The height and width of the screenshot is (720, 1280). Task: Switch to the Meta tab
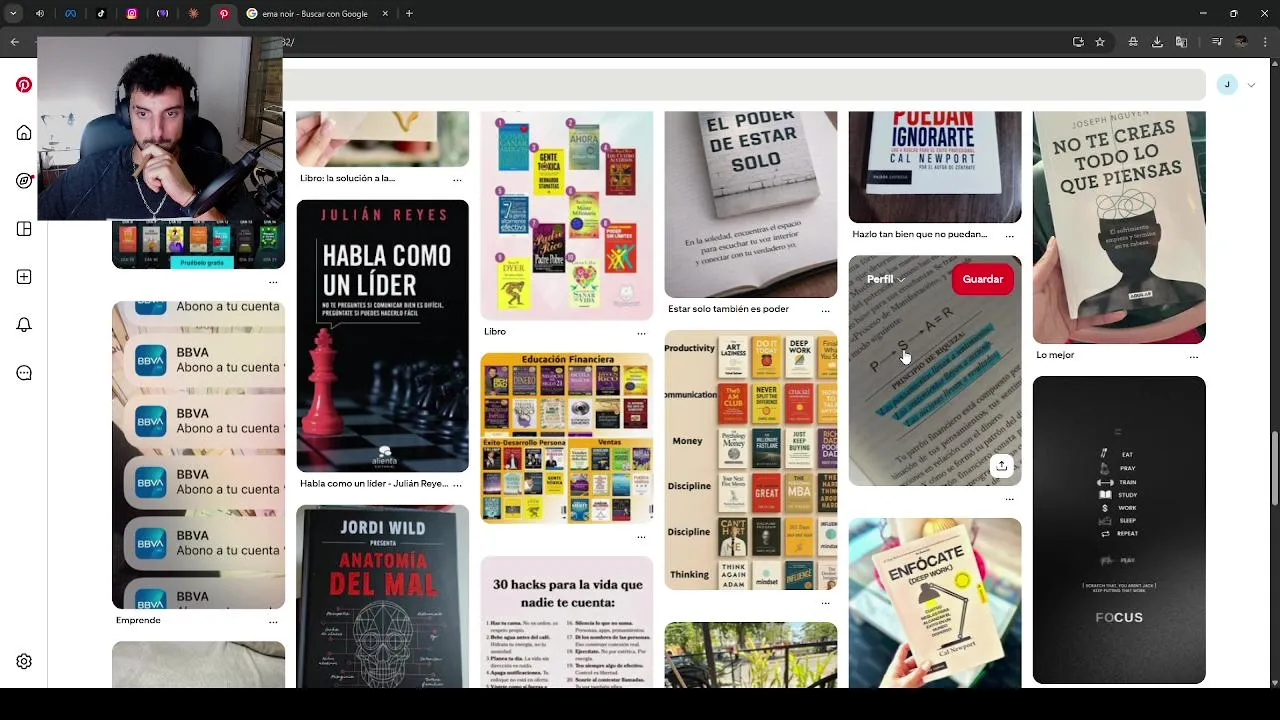coord(70,14)
